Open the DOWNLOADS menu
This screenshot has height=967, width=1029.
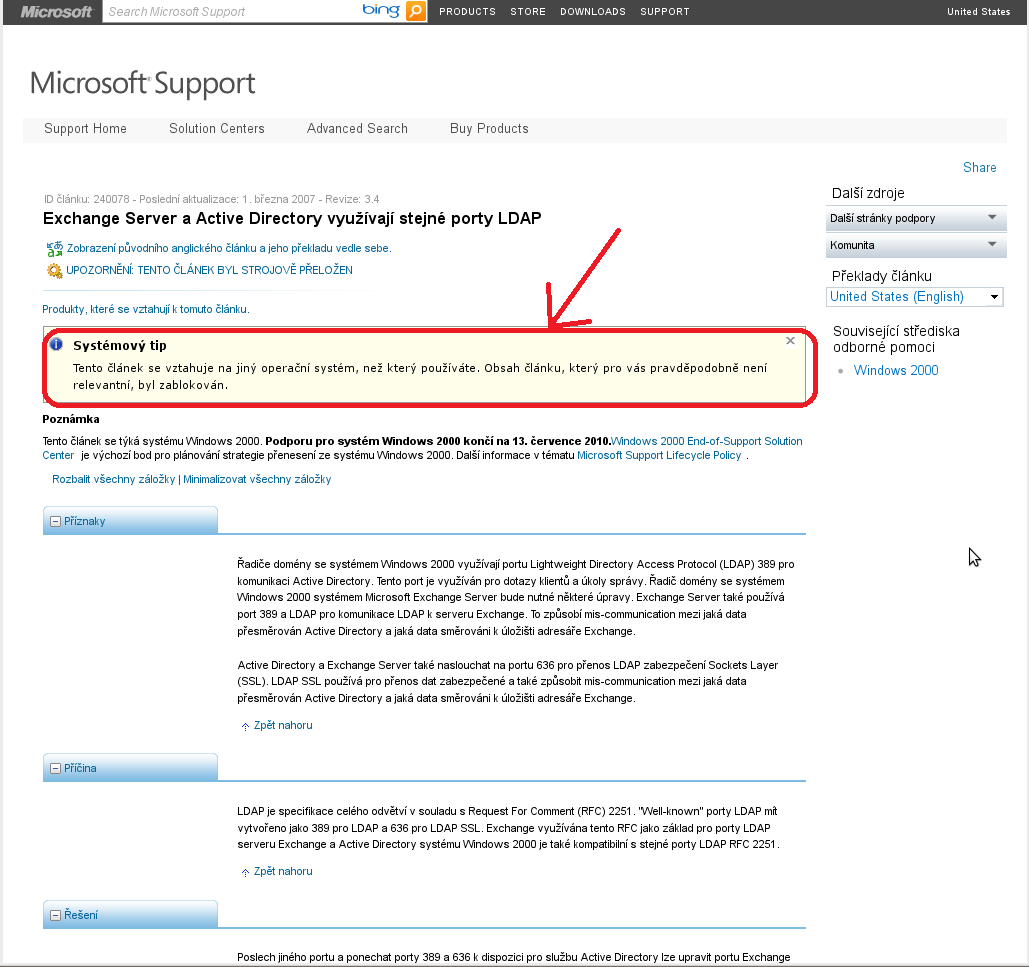(x=593, y=12)
